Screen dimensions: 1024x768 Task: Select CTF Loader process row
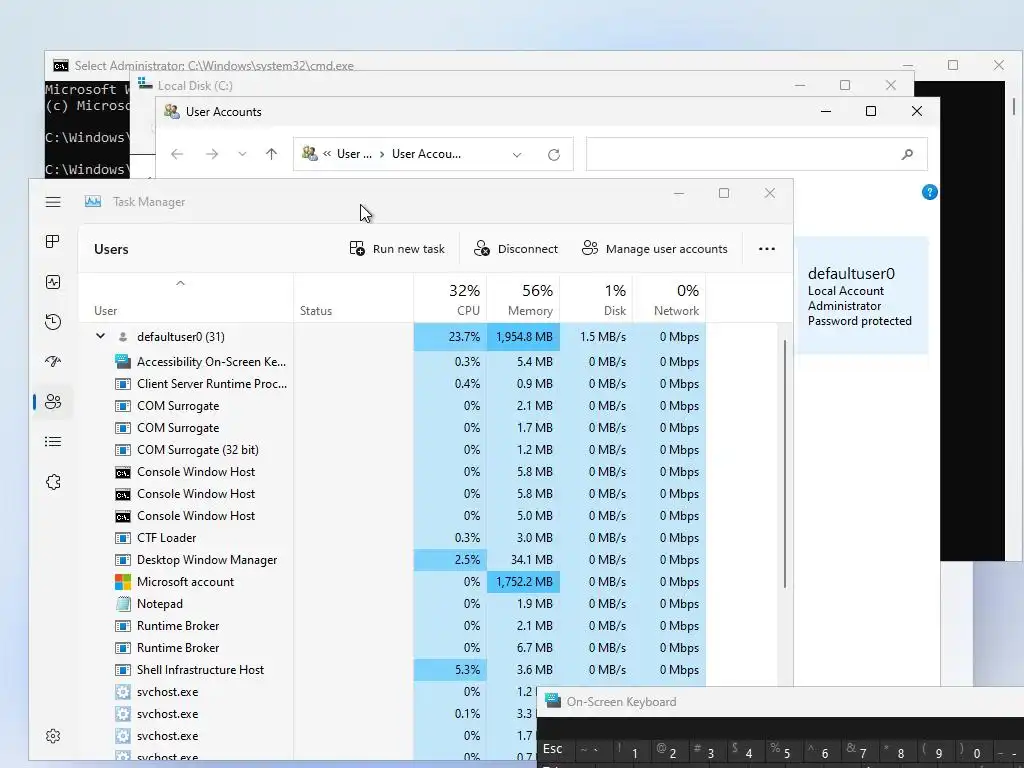click(392, 538)
